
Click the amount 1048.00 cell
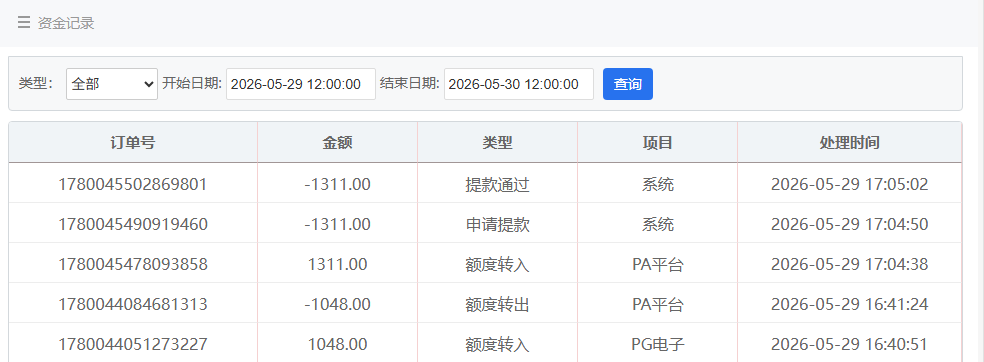click(x=338, y=344)
